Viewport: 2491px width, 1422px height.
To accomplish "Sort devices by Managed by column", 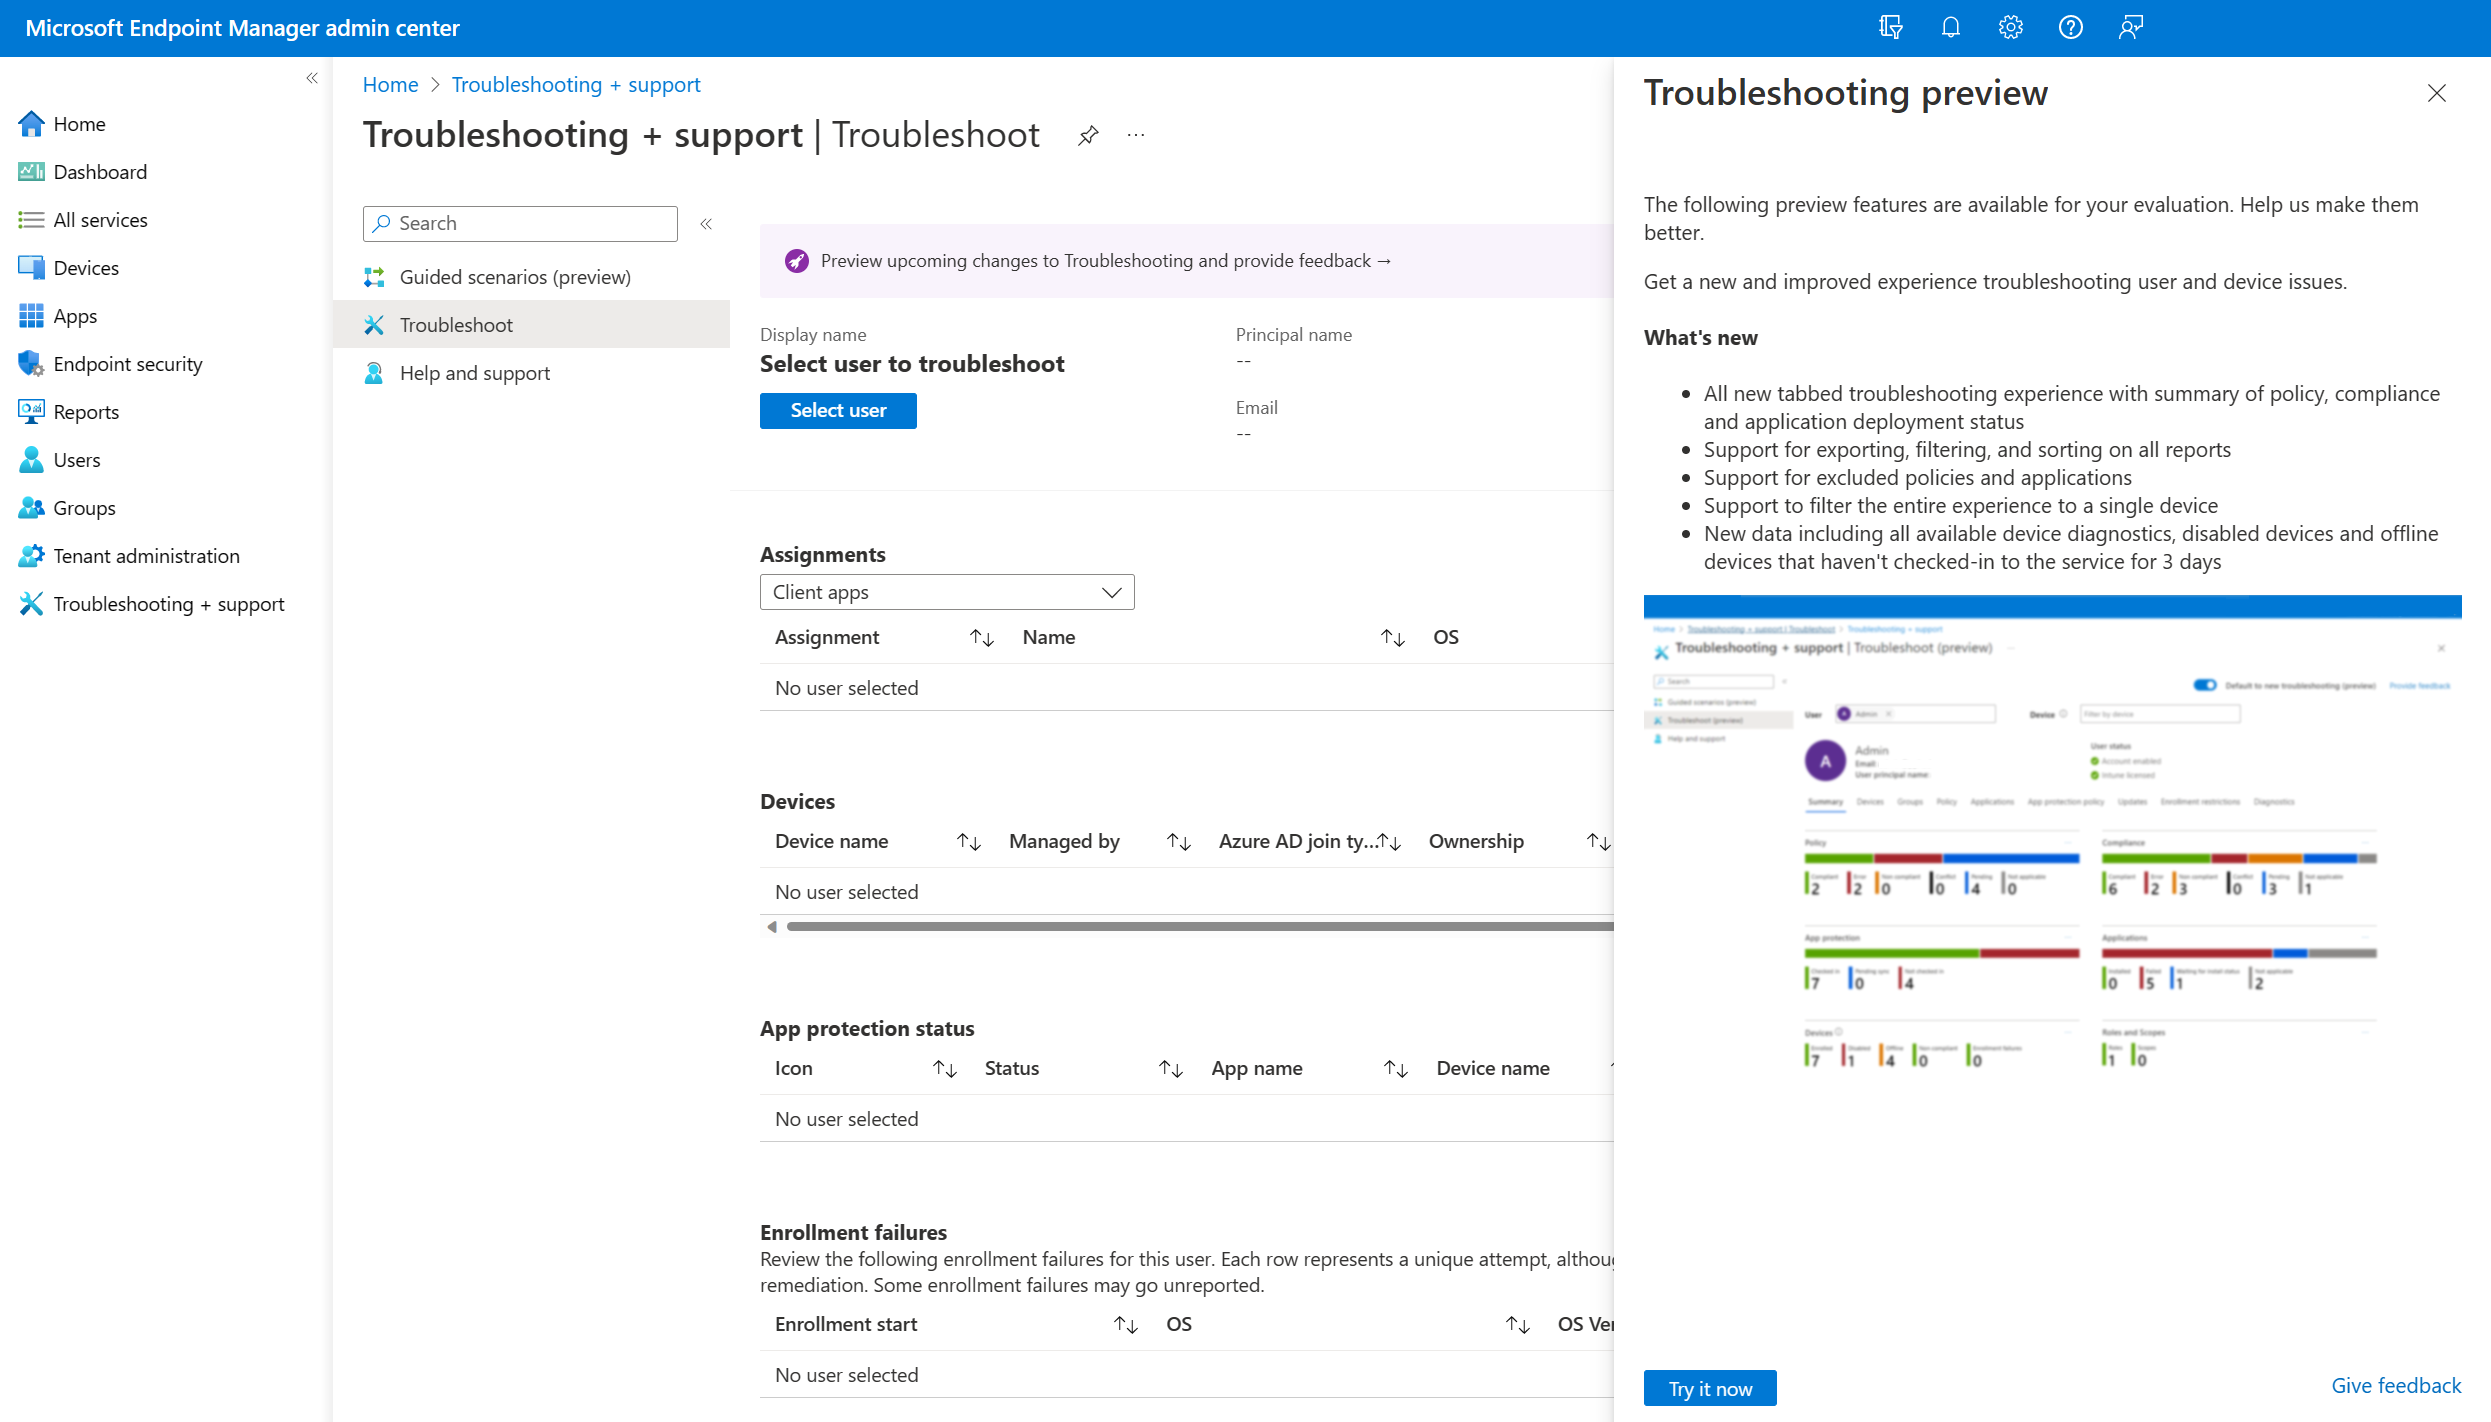I will (x=1179, y=842).
